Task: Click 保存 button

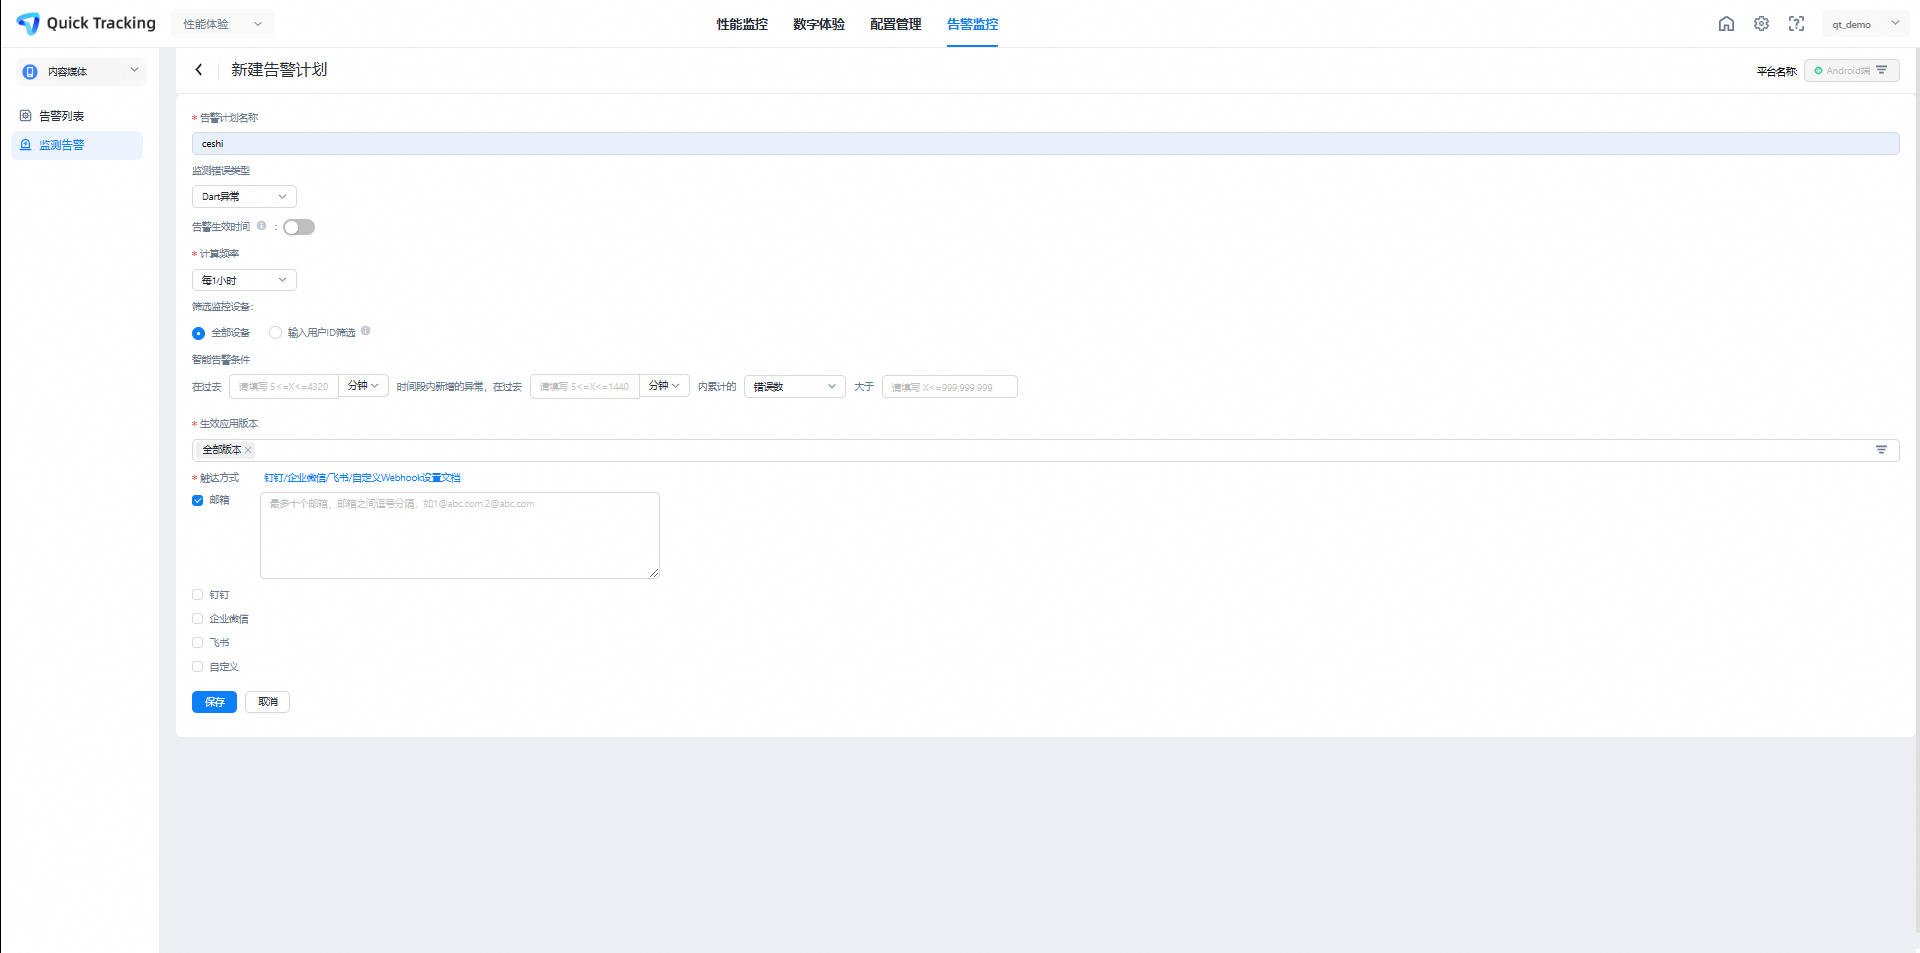Action: click(214, 702)
